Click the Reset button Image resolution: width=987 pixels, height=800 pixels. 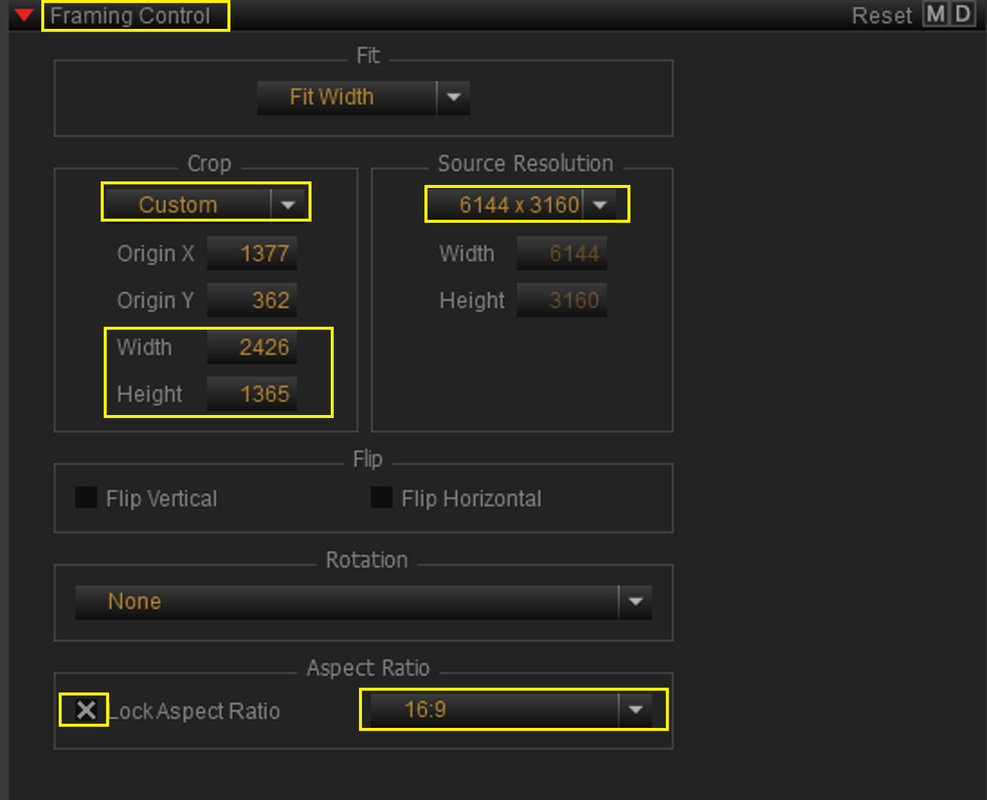pos(881,16)
